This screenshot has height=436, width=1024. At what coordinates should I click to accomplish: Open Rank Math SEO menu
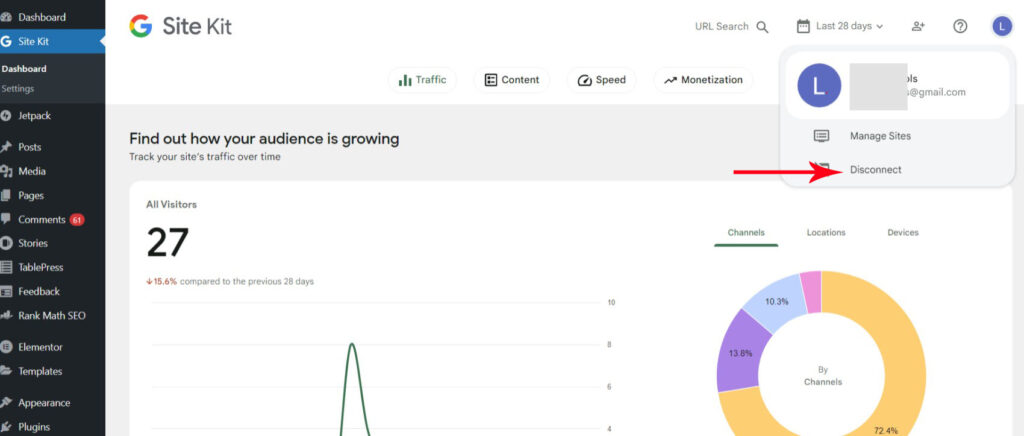point(52,315)
